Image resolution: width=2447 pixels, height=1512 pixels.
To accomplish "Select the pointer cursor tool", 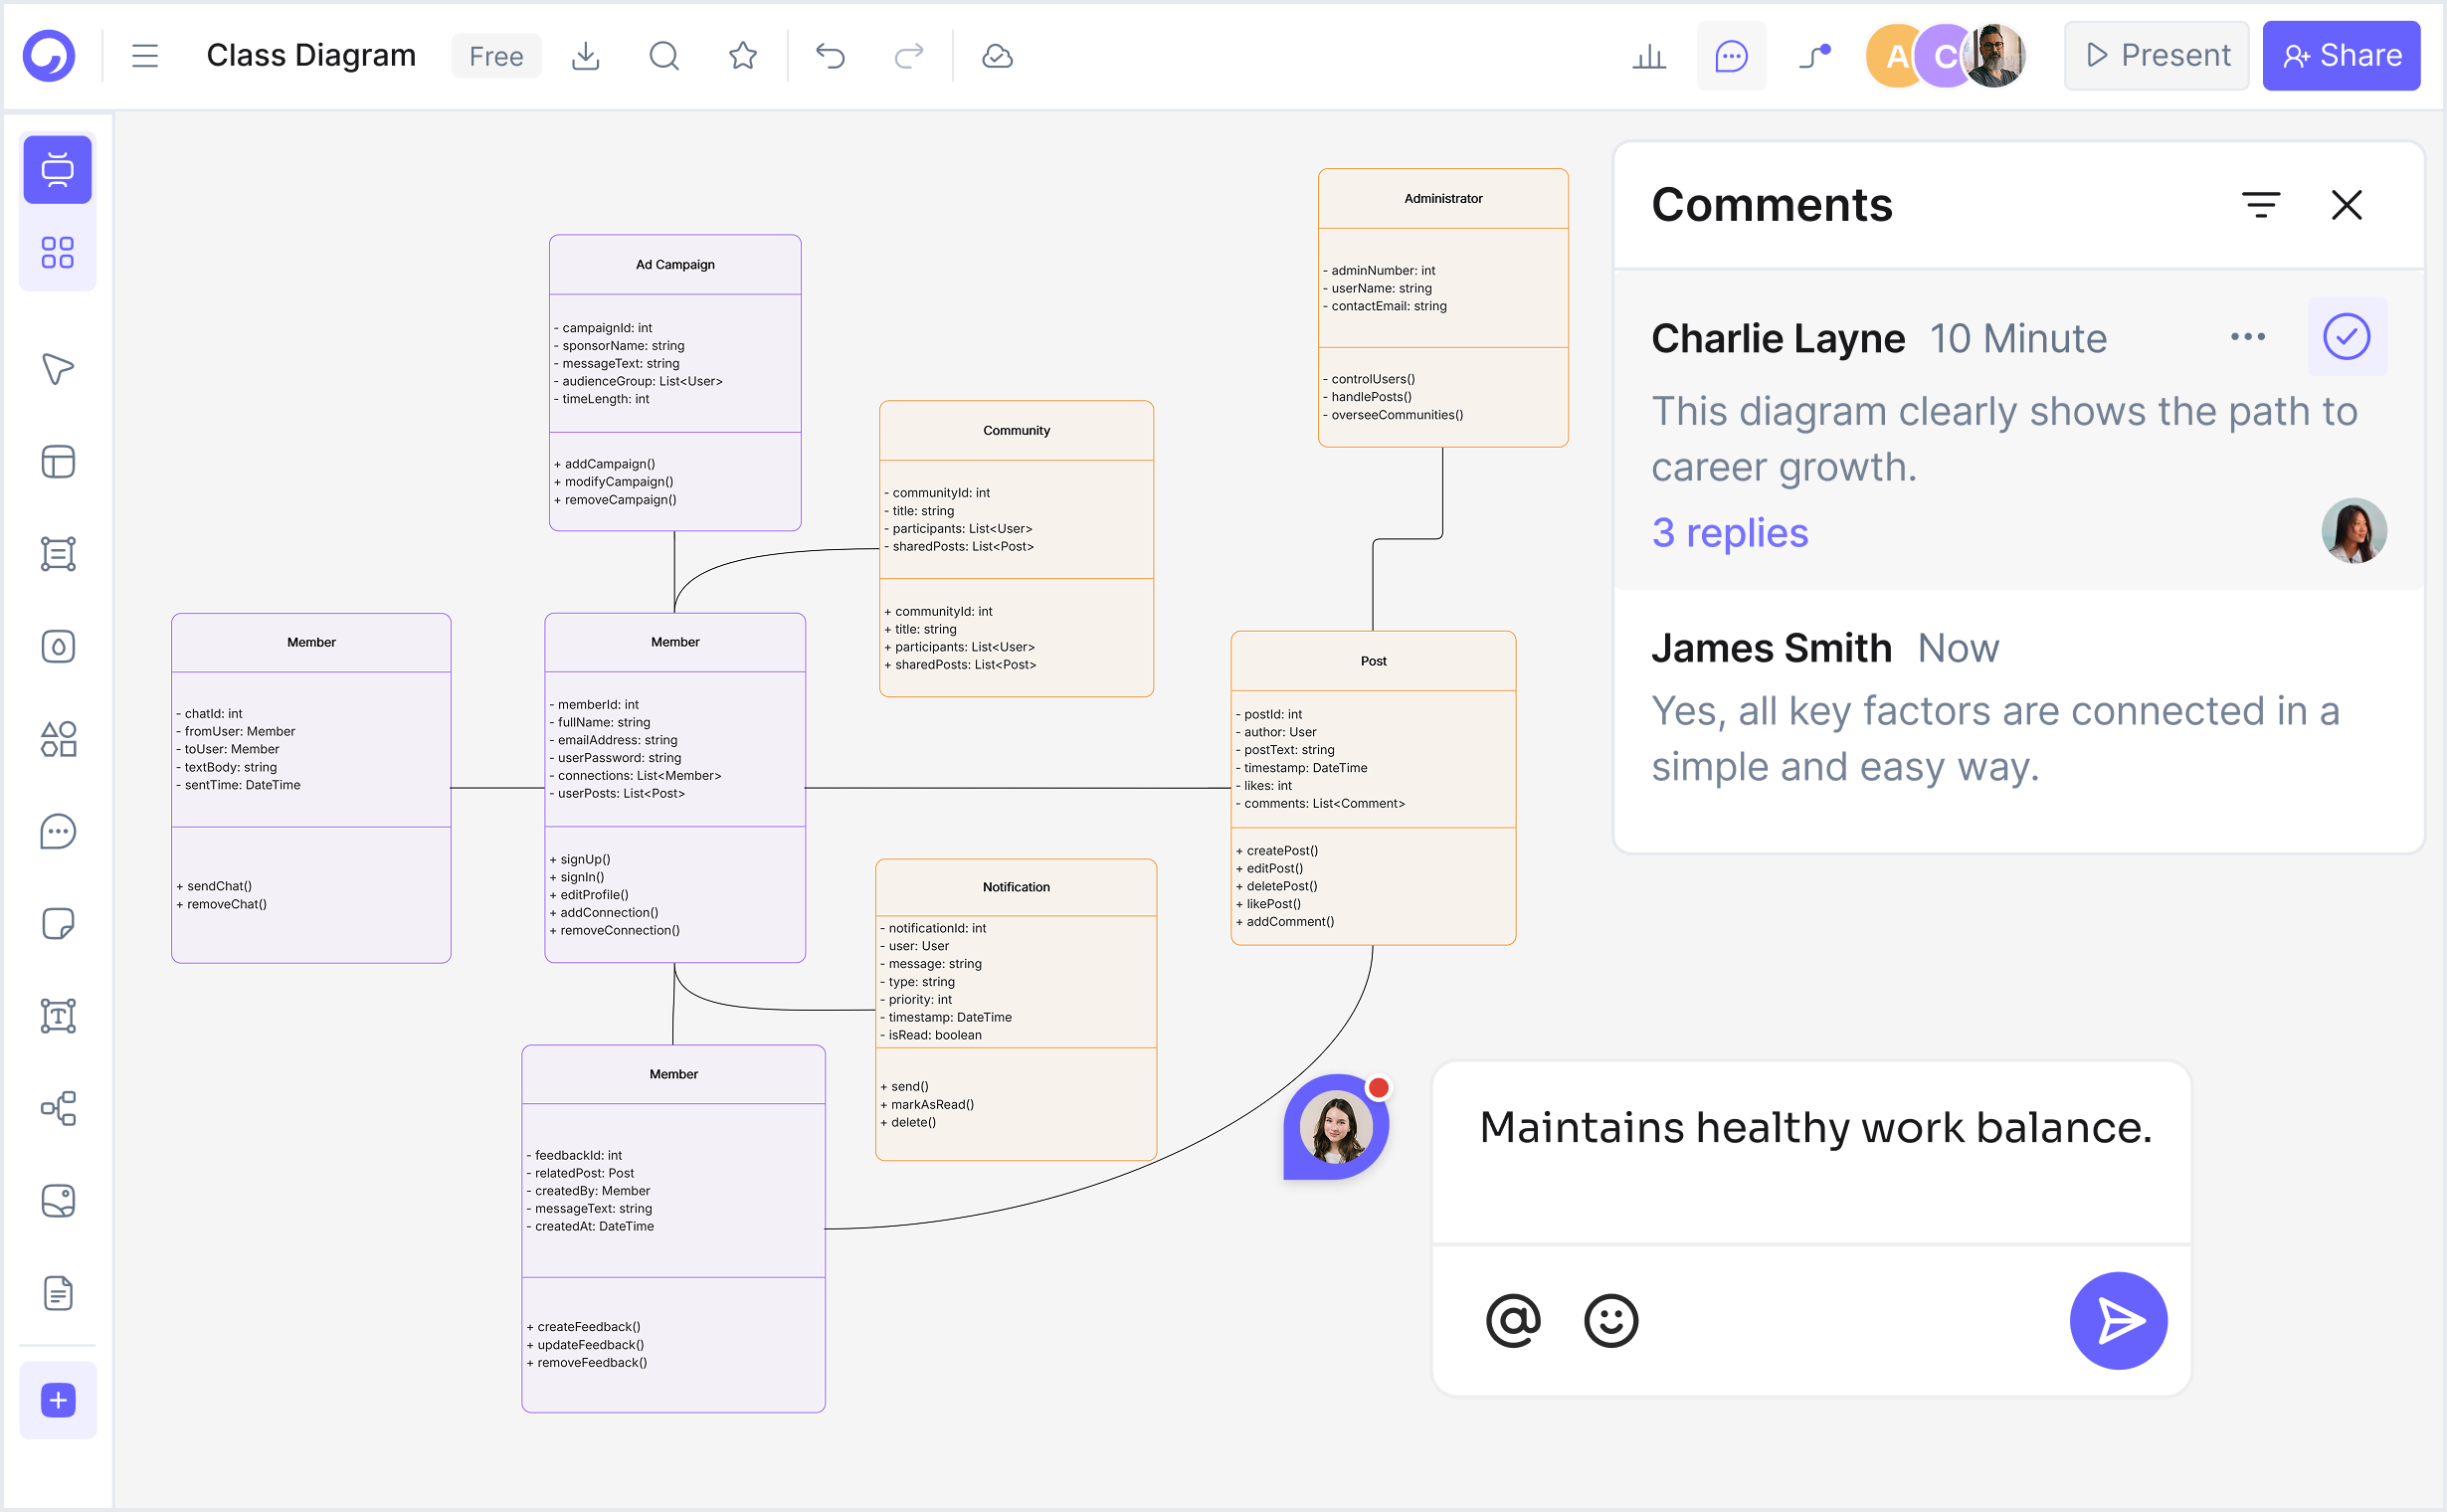I will point(58,369).
